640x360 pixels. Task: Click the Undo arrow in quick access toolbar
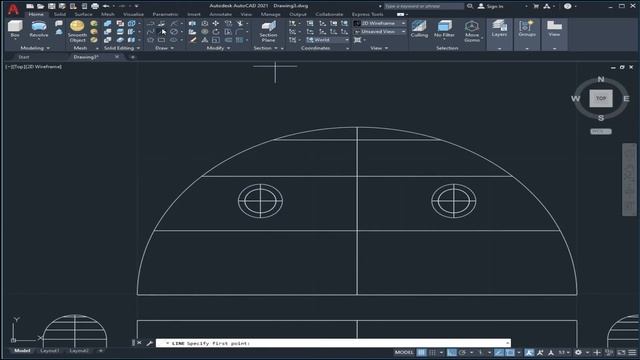pos(106,6)
